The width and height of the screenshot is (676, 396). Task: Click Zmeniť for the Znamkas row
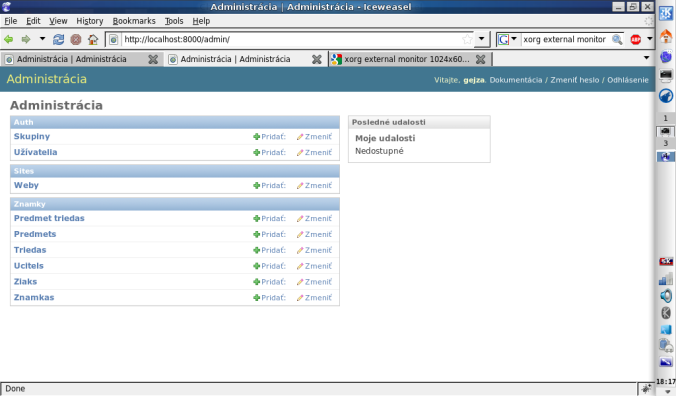pos(314,297)
